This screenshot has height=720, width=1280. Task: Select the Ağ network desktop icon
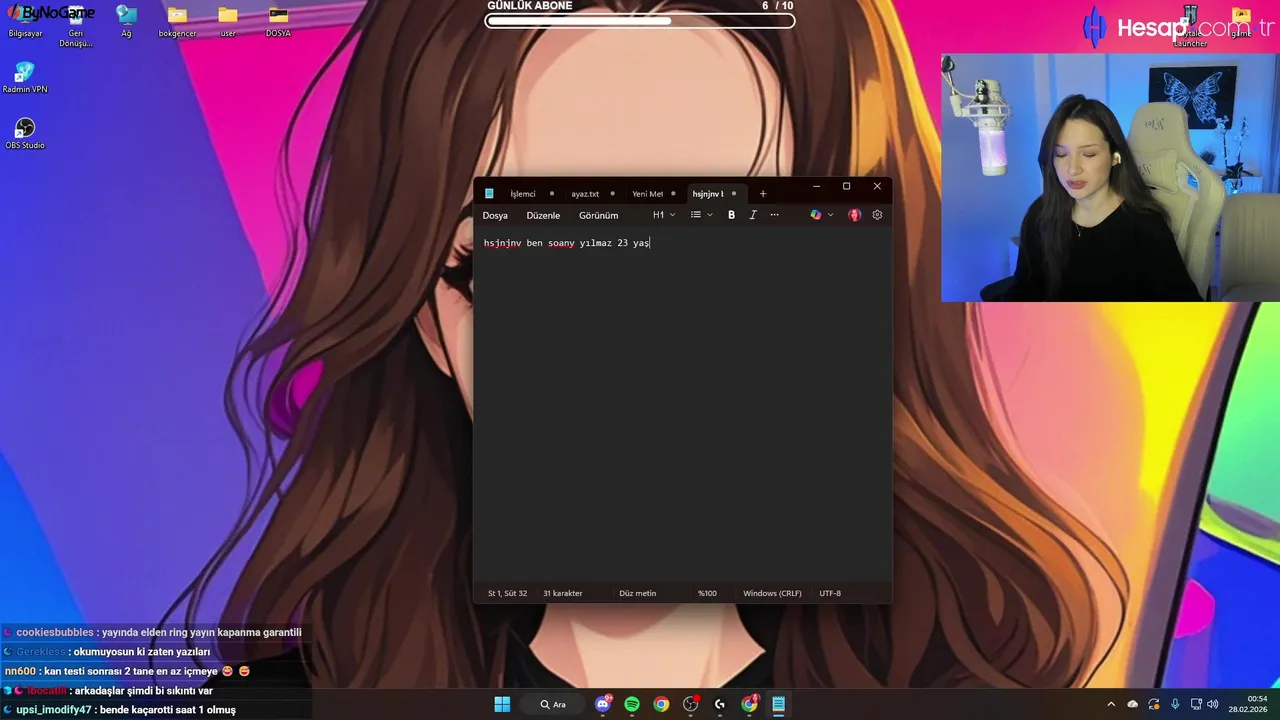pos(126,22)
